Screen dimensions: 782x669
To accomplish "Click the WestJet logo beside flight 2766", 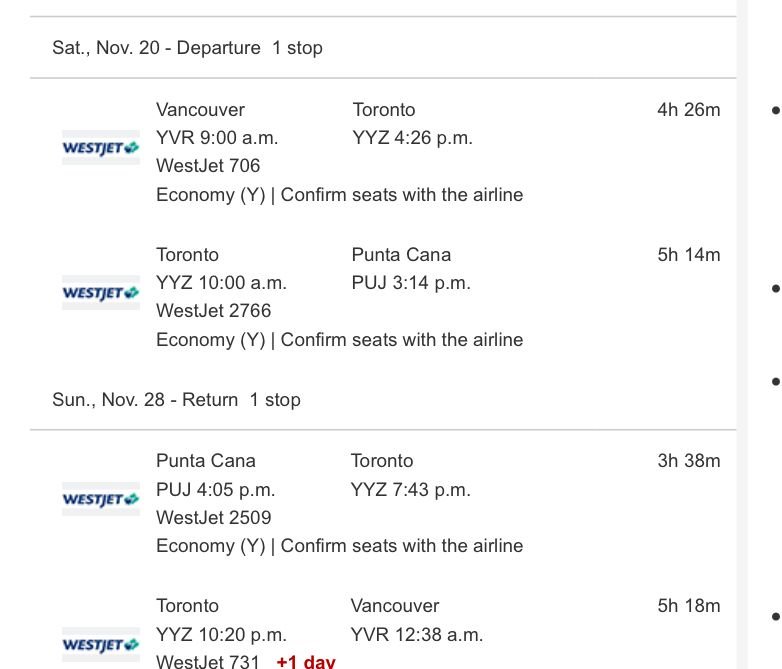I will 101,292.
